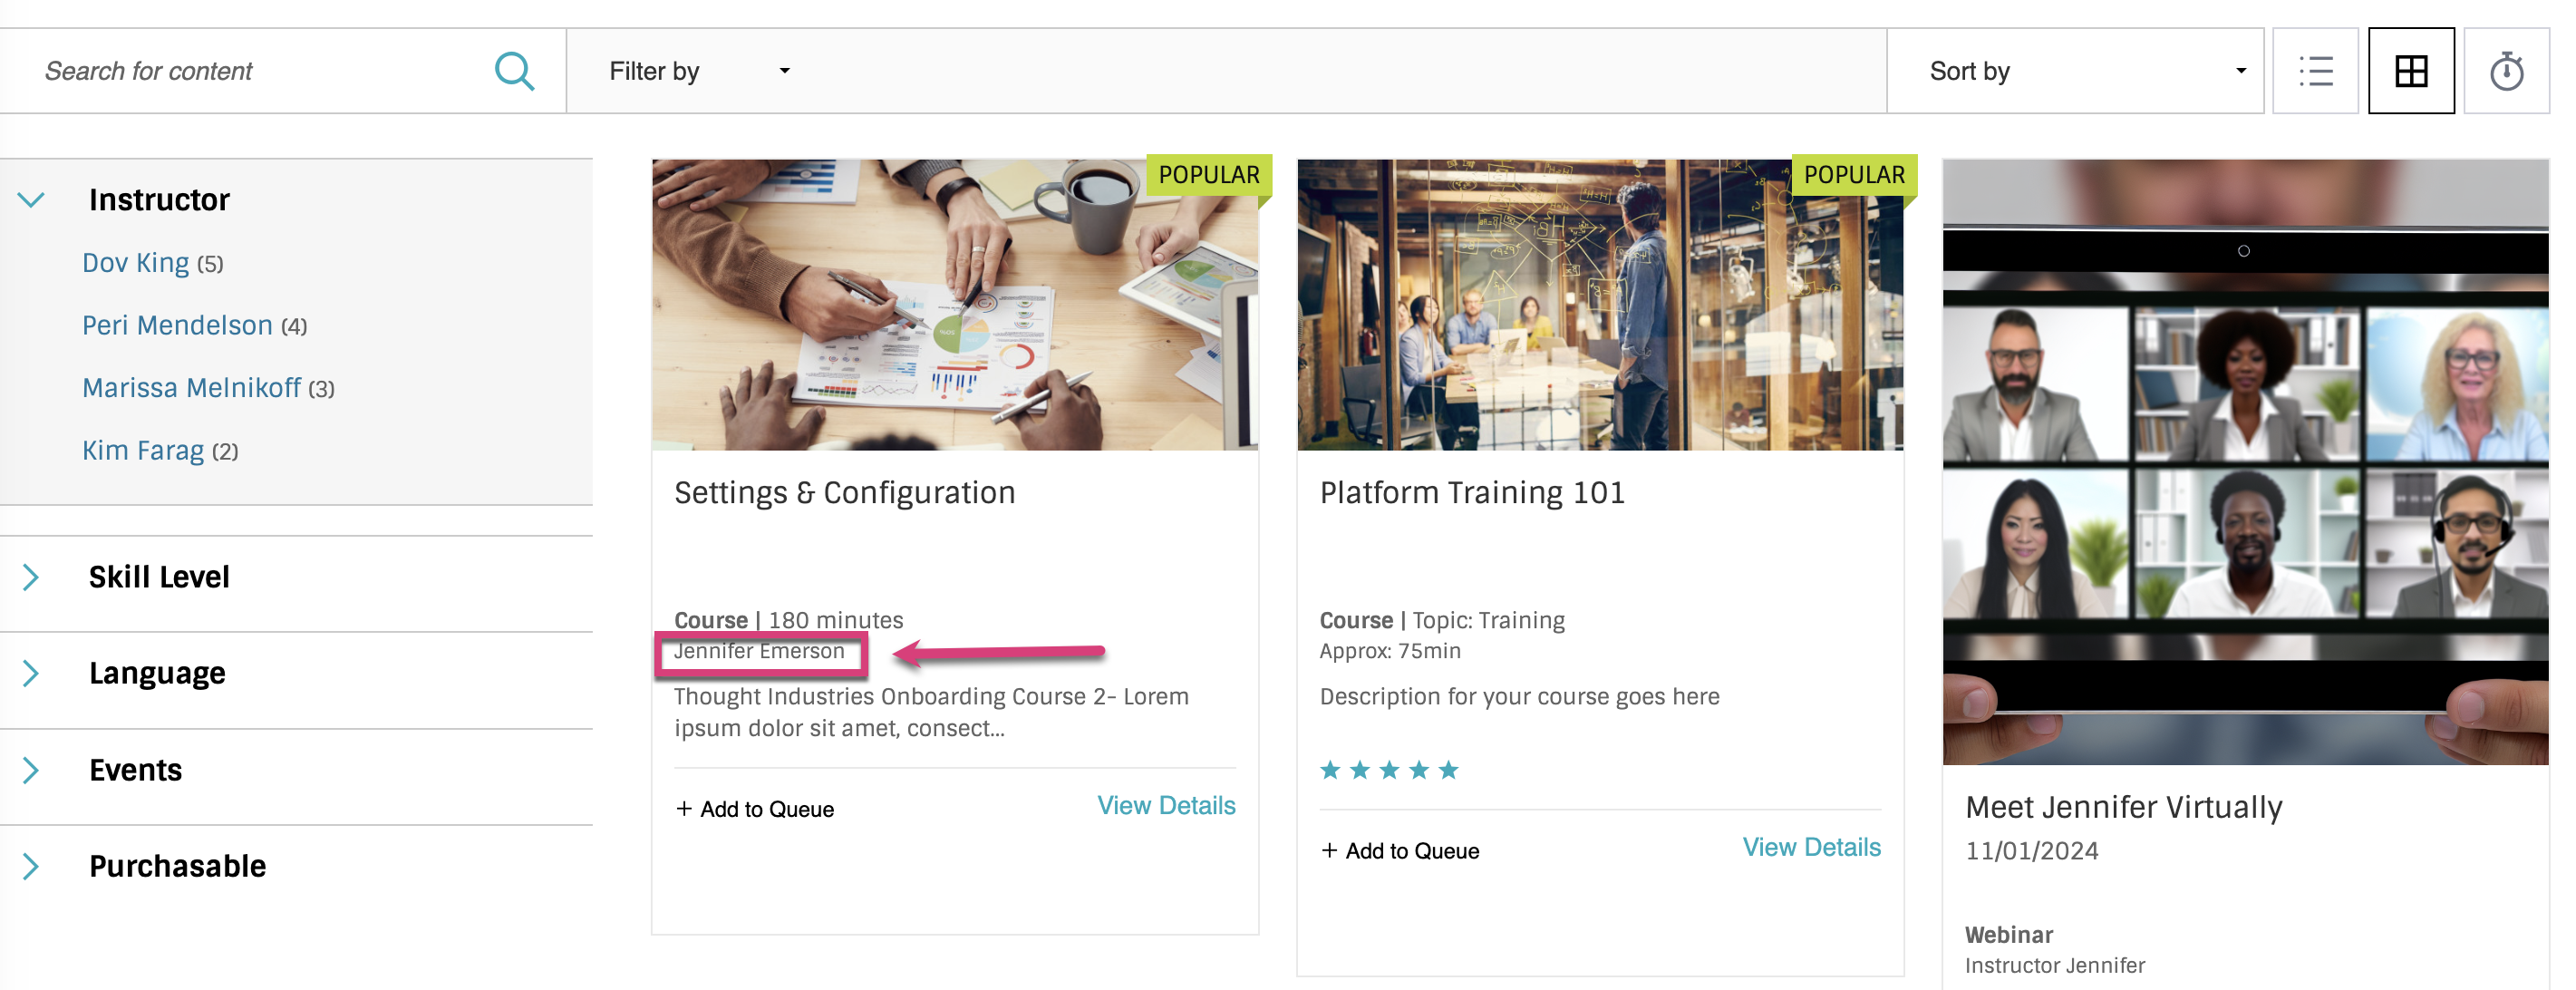
Task: View Details for Platform Training 101
Action: [1811, 847]
